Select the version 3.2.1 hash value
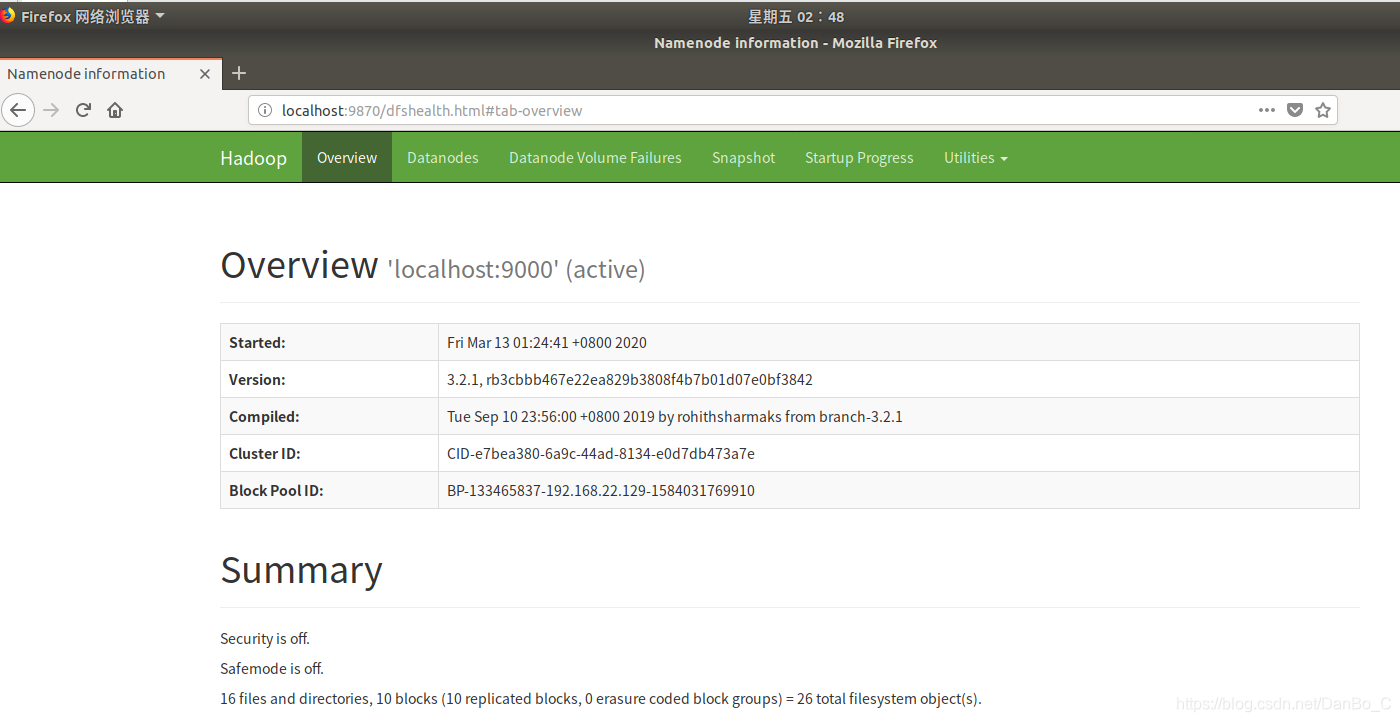The height and width of the screenshot is (722, 1400). click(630, 380)
